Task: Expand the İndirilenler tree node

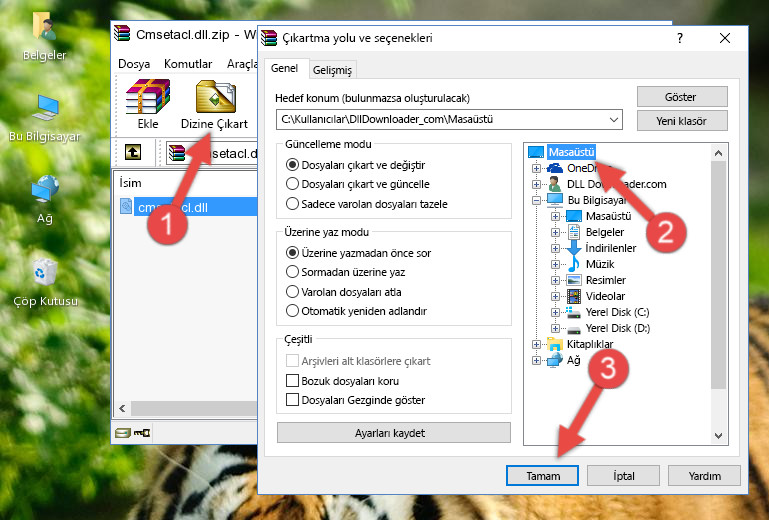Action: coord(555,248)
